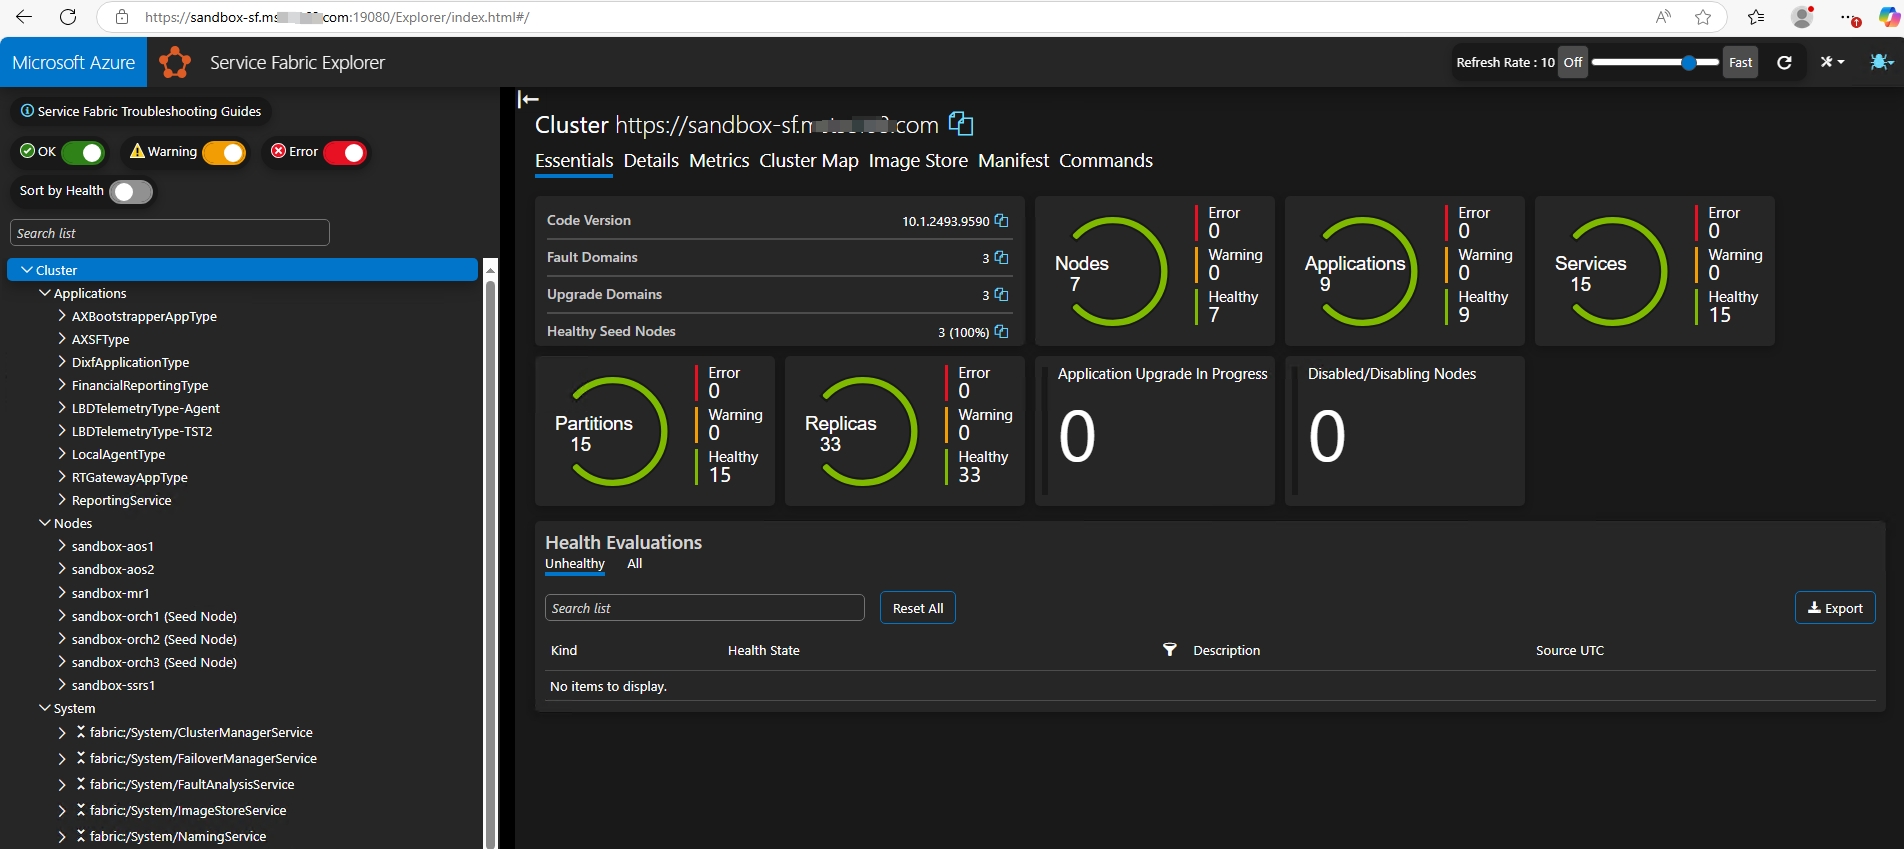Open the Manifest tab
1904x849 pixels.
tap(1013, 160)
